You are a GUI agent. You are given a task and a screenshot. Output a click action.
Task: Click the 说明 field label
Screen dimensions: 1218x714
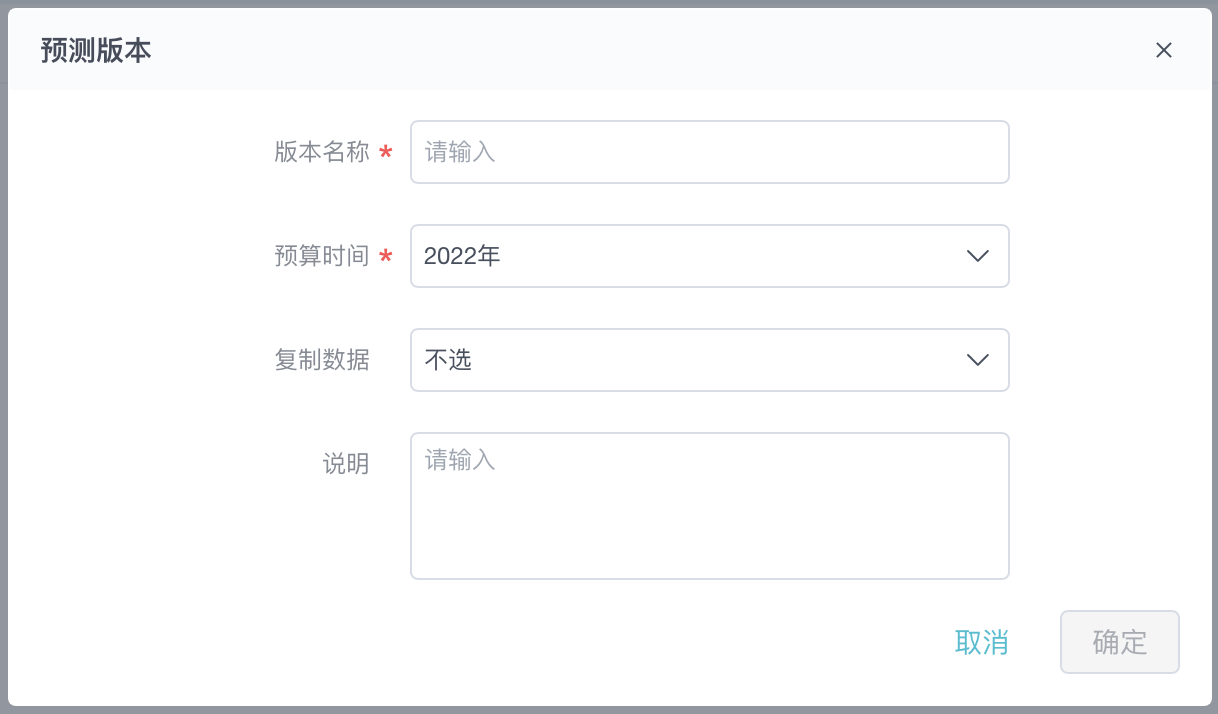click(346, 464)
